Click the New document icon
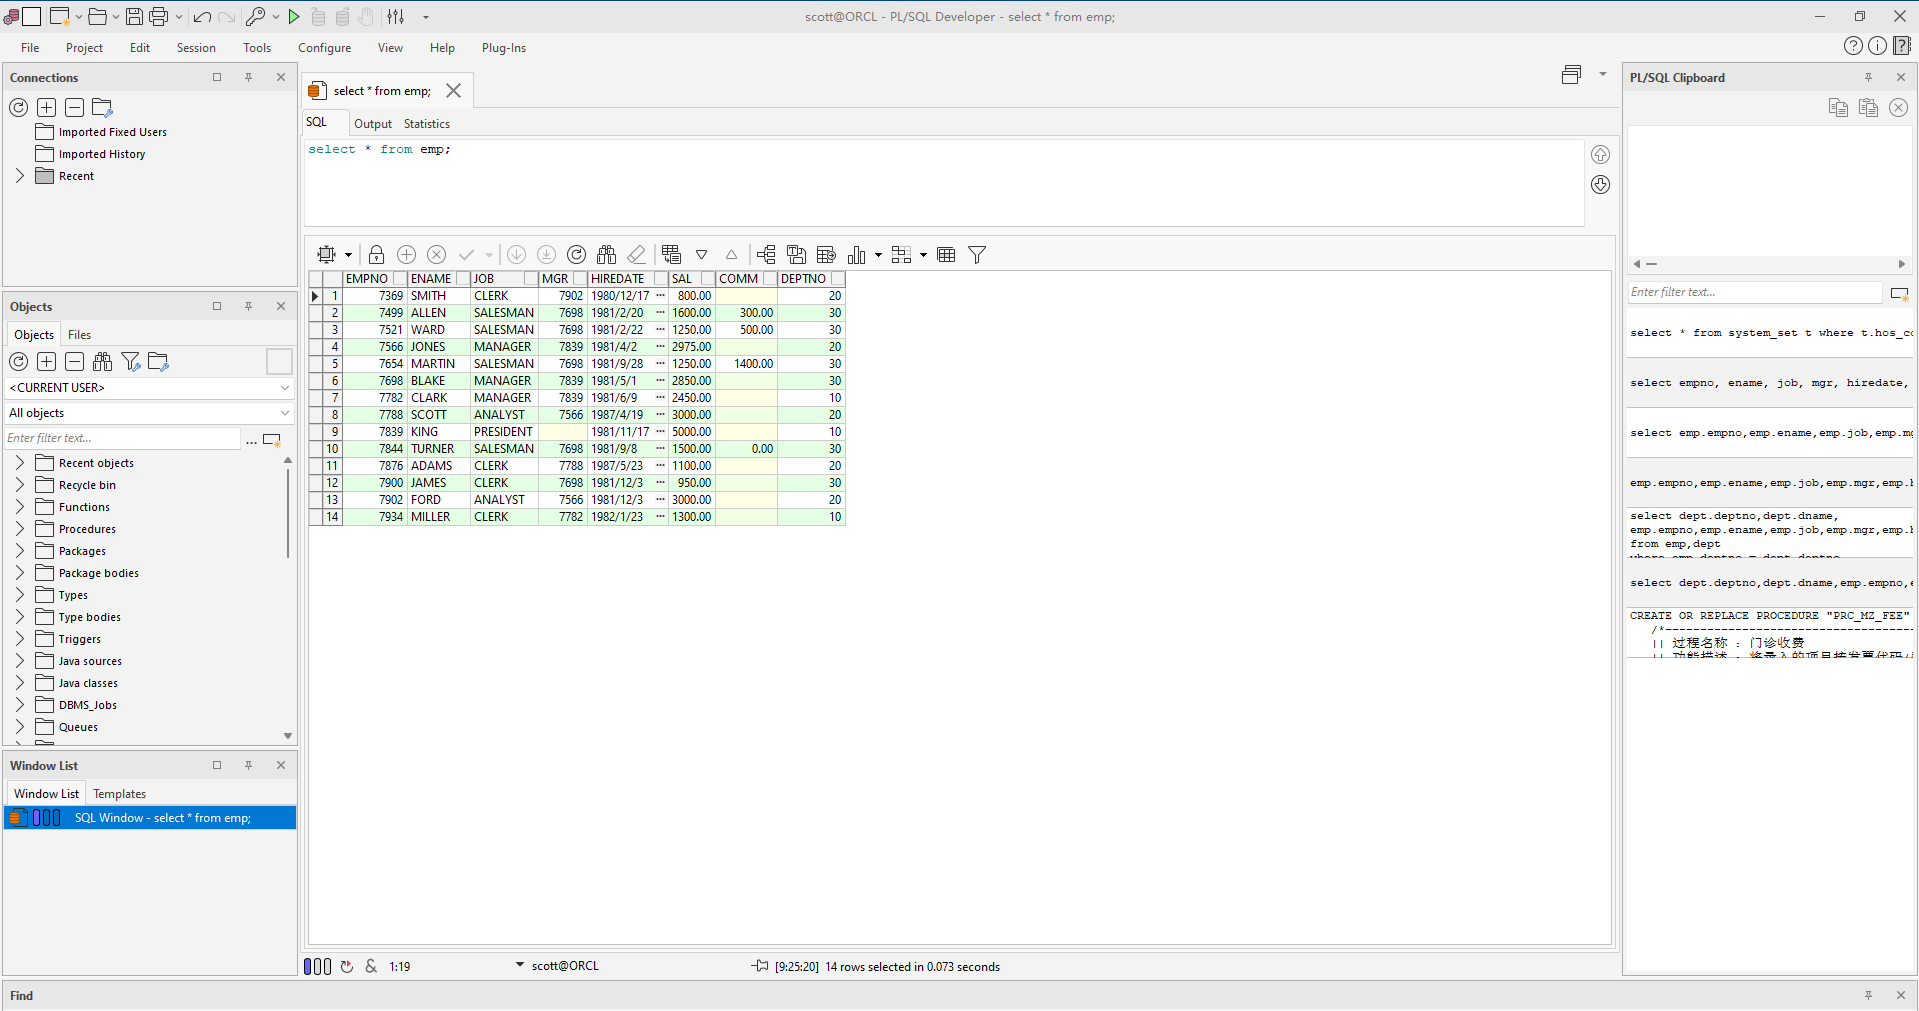 pyautogui.click(x=59, y=16)
